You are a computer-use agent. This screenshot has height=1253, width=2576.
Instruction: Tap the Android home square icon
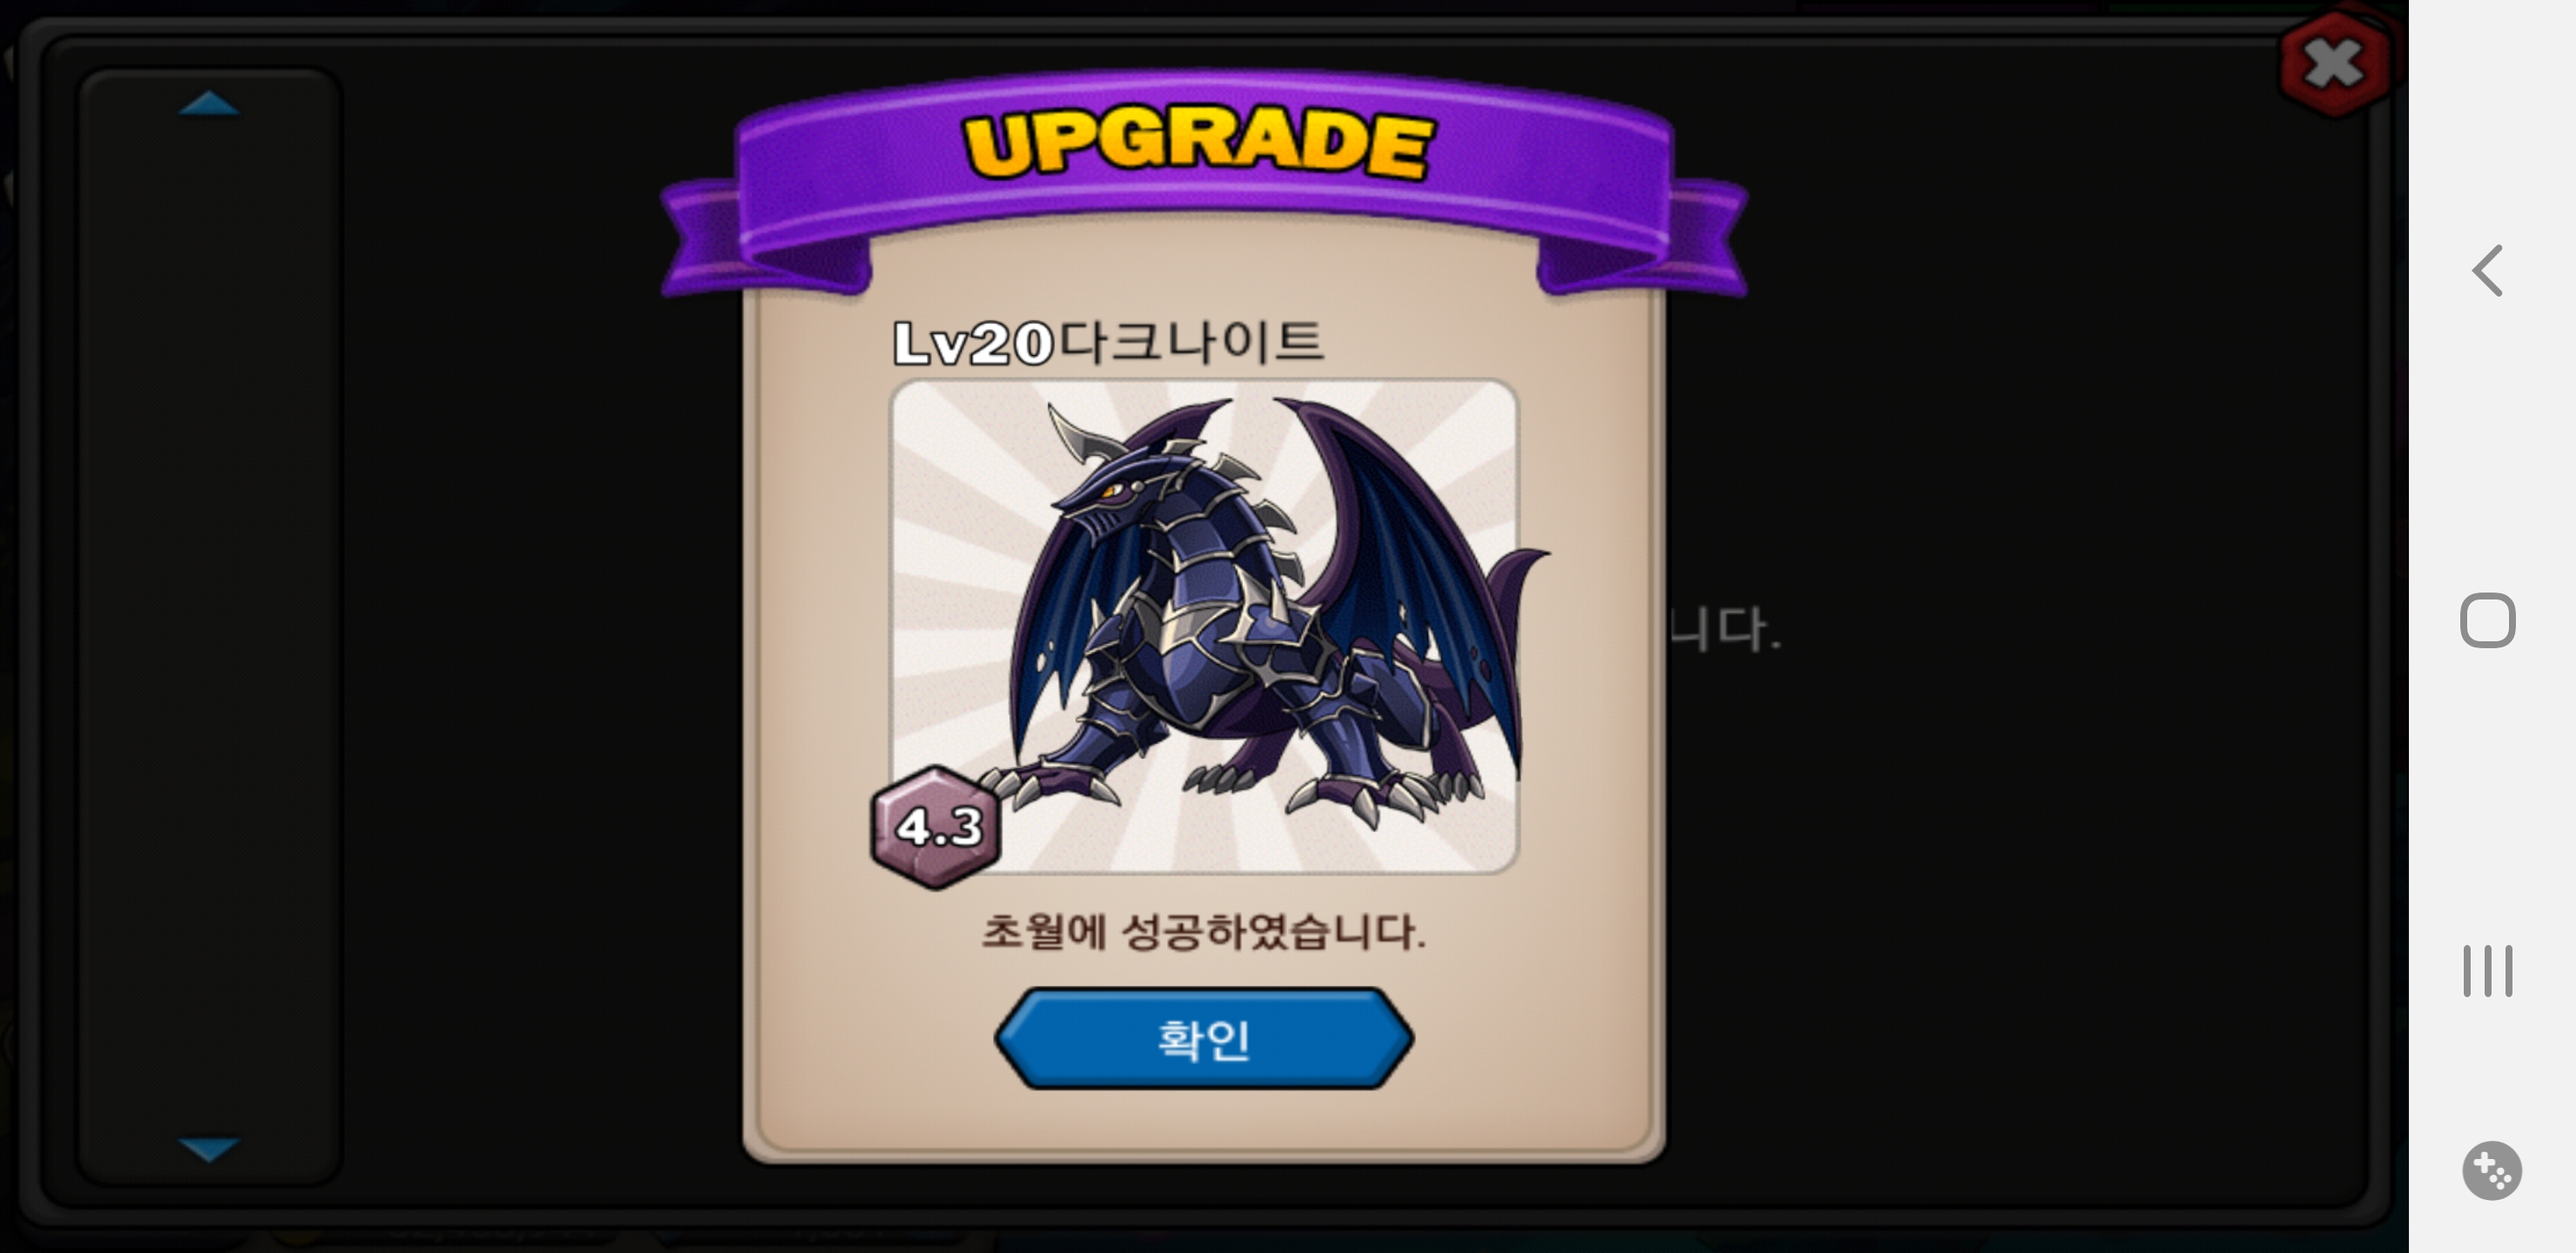[2488, 621]
